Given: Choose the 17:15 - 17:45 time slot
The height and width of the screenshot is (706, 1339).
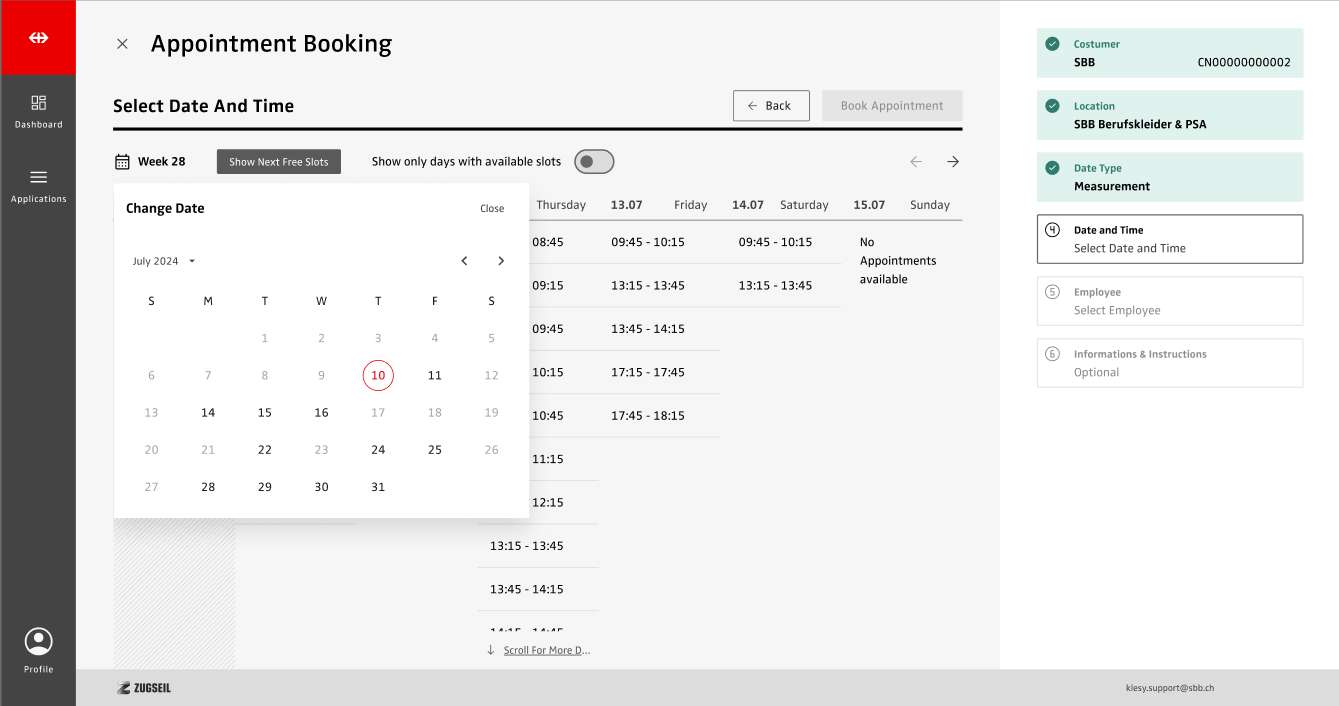Looking at the screenshot, I should (x=648, y=372).
